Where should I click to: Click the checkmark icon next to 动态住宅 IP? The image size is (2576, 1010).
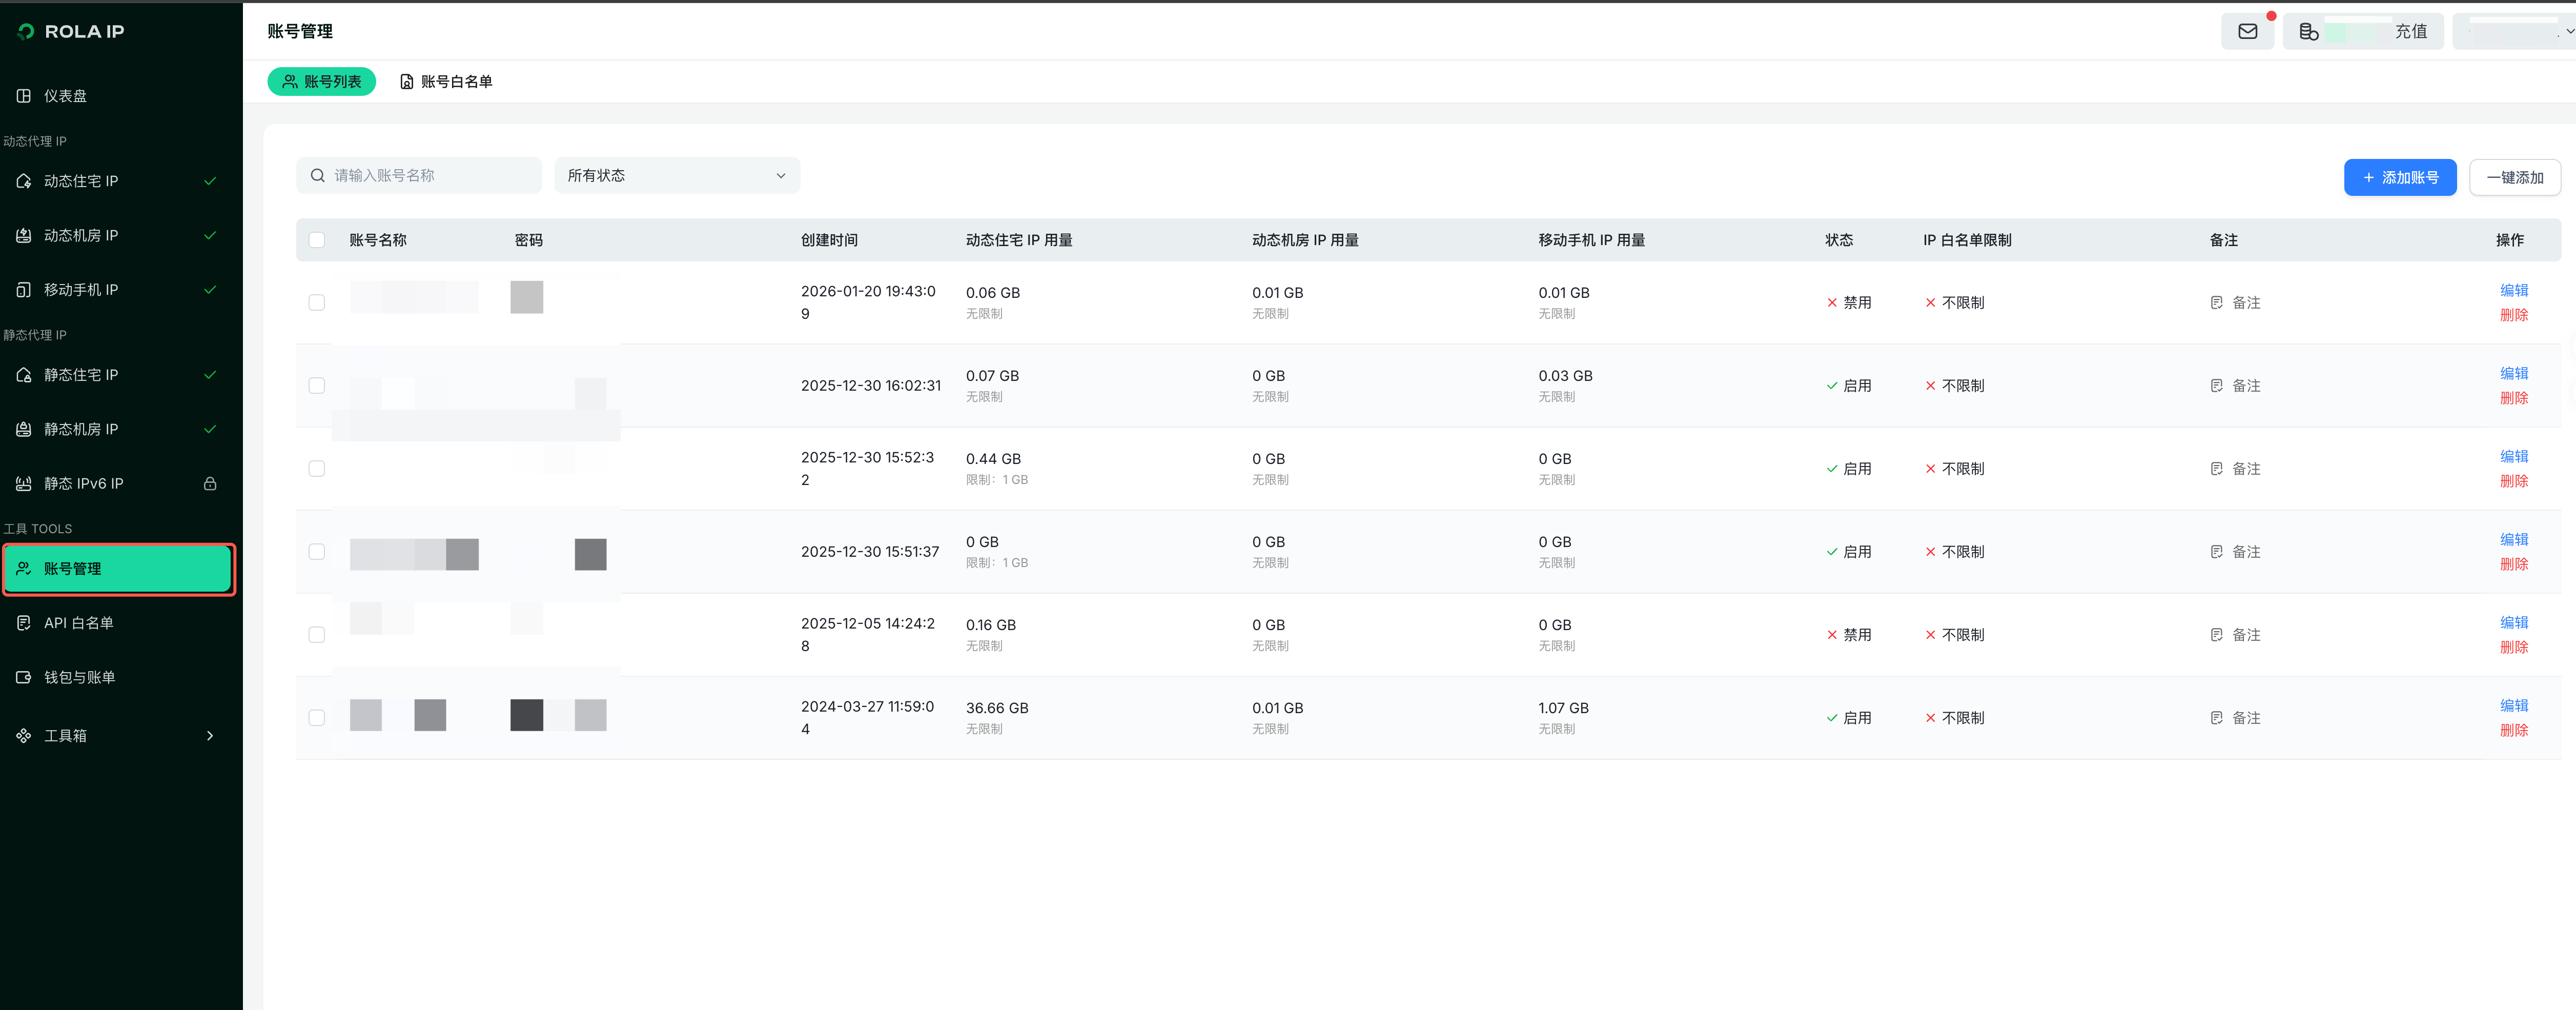tap(210, 181)
